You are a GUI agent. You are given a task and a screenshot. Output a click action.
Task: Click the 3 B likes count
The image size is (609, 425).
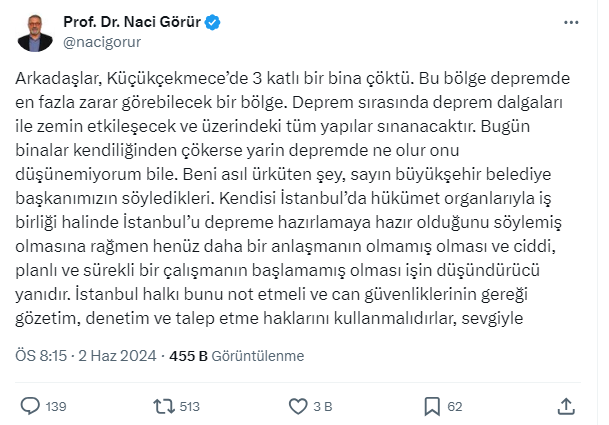(x=324, y=407)
